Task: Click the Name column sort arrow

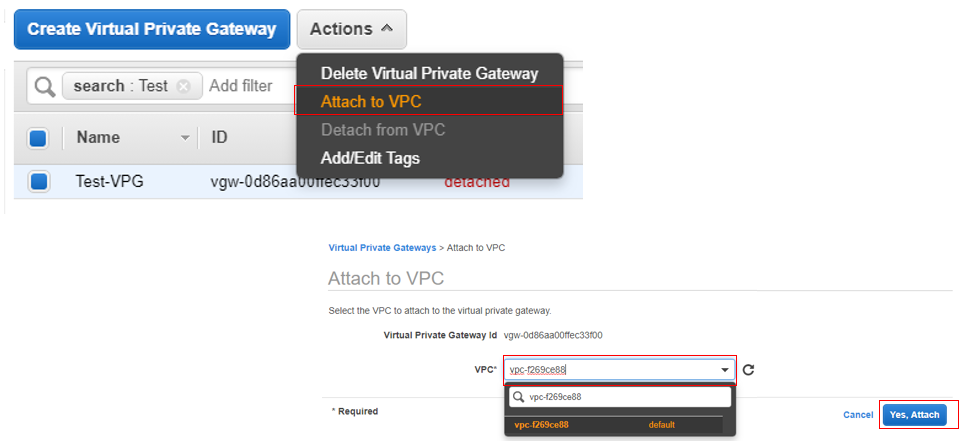Action: (x=185, y=138)
